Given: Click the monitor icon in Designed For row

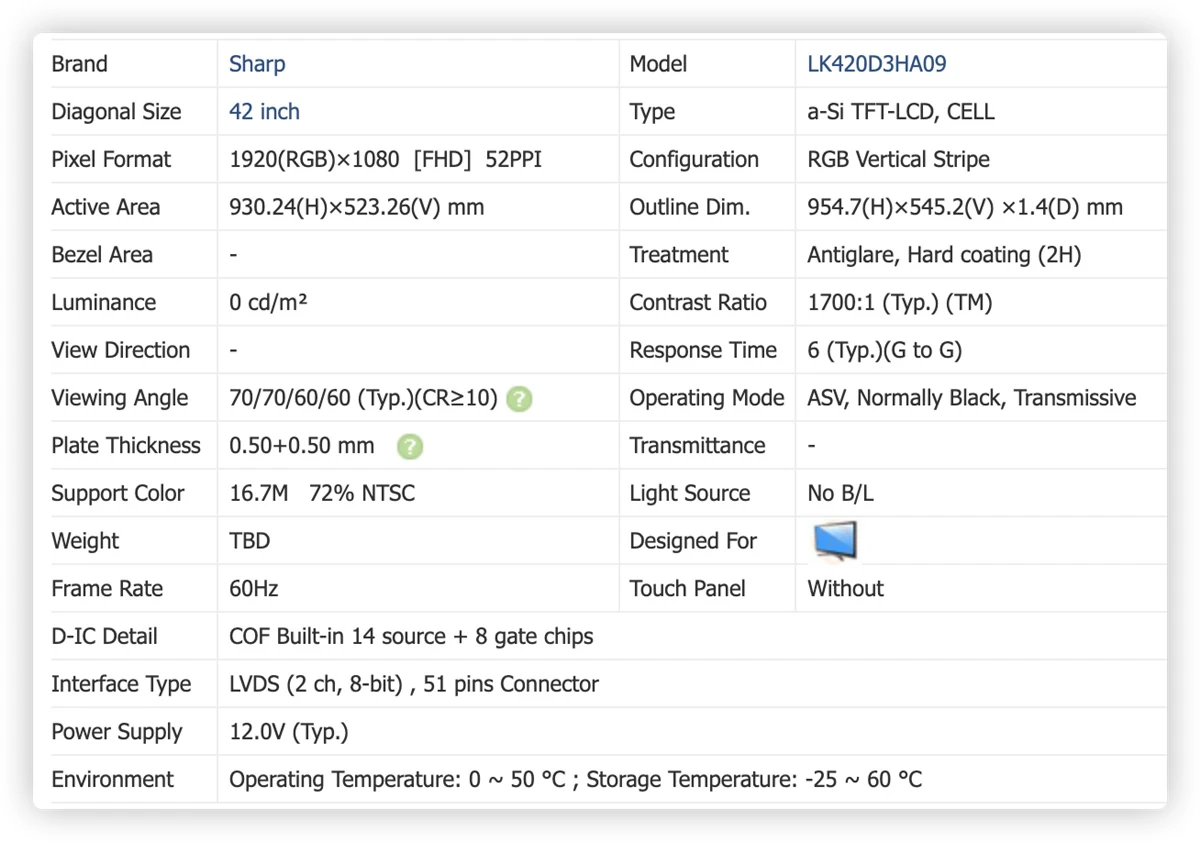Looking at the screenshot, I should [834, 541].
